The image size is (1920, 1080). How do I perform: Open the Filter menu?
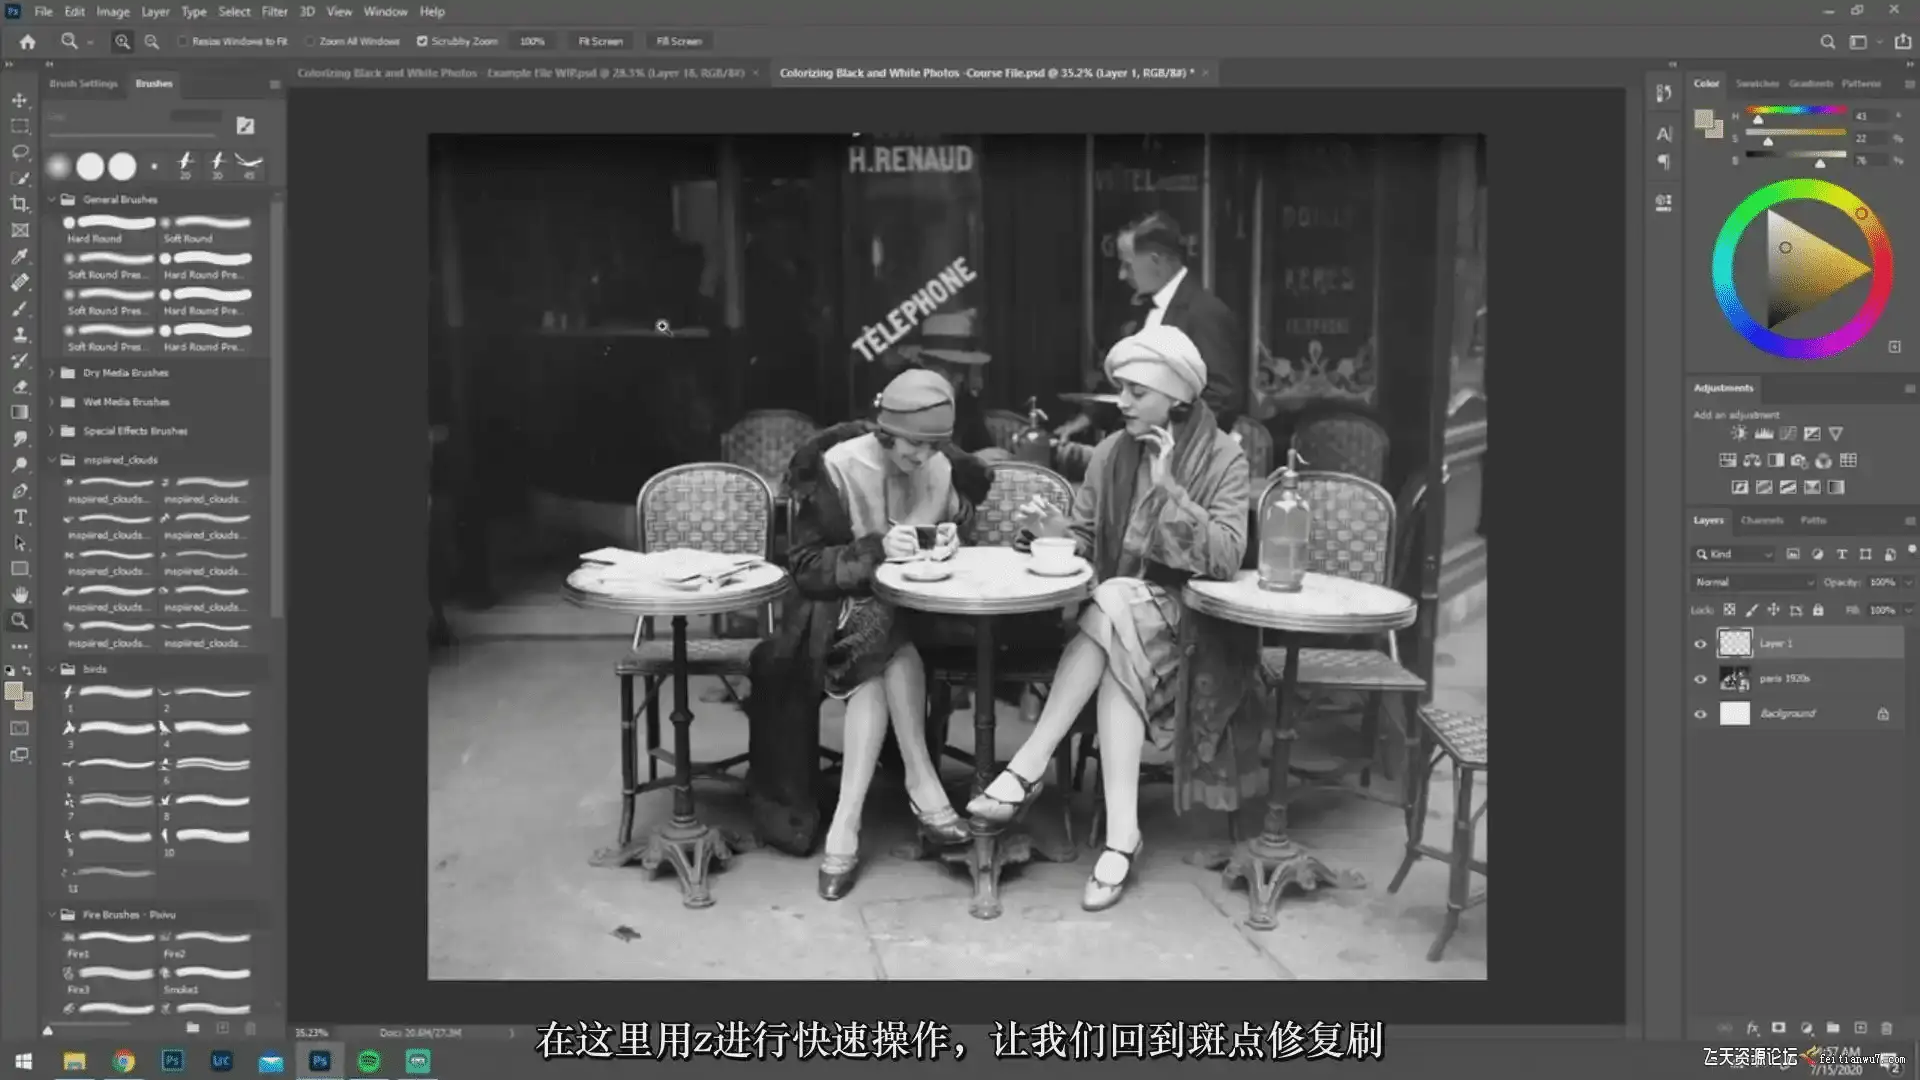(274, 11)
